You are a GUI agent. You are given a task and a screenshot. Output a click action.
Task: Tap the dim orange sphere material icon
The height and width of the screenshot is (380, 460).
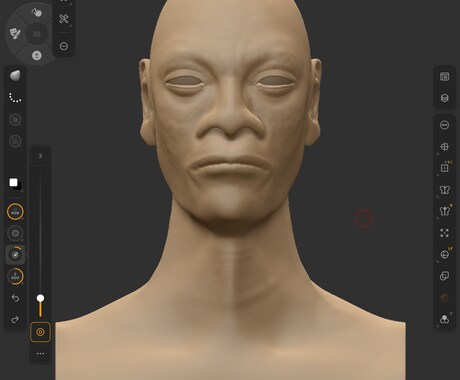tap(444, 298)
